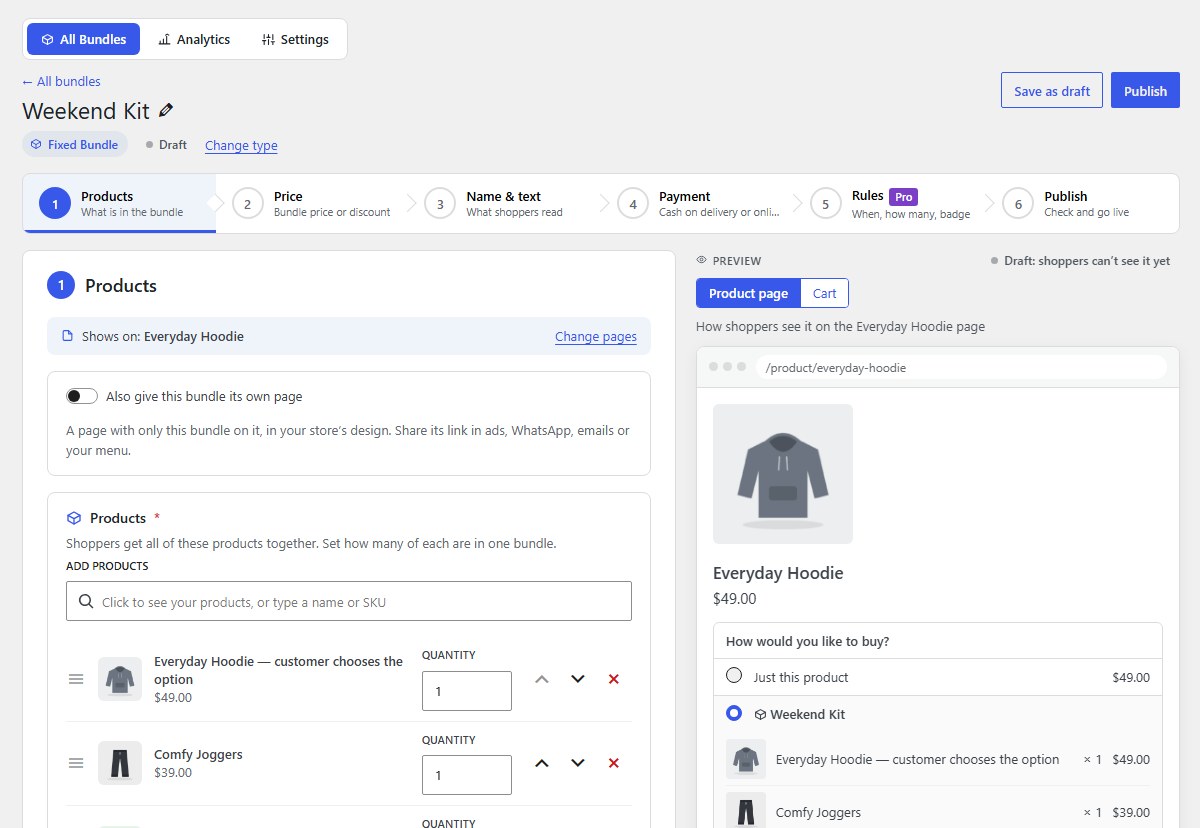Select 'Just this product' radio option
This screenshot has width=1200, height=828.
[734, 676]
